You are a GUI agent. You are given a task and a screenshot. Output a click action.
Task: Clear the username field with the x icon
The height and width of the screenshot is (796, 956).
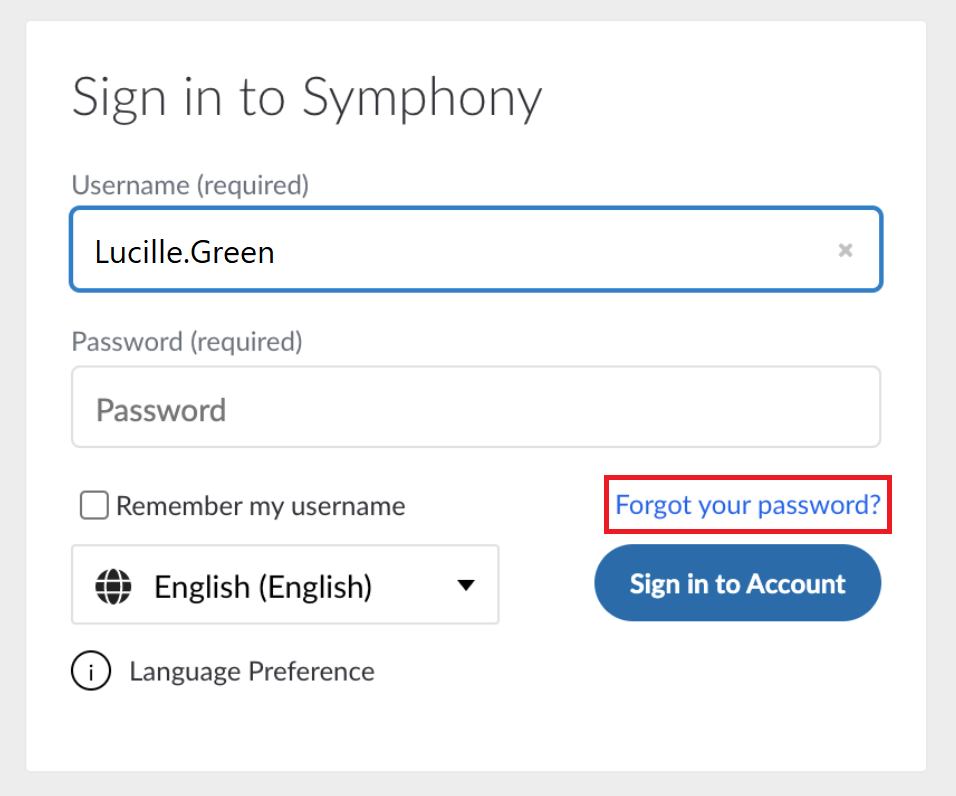[845, 250]
